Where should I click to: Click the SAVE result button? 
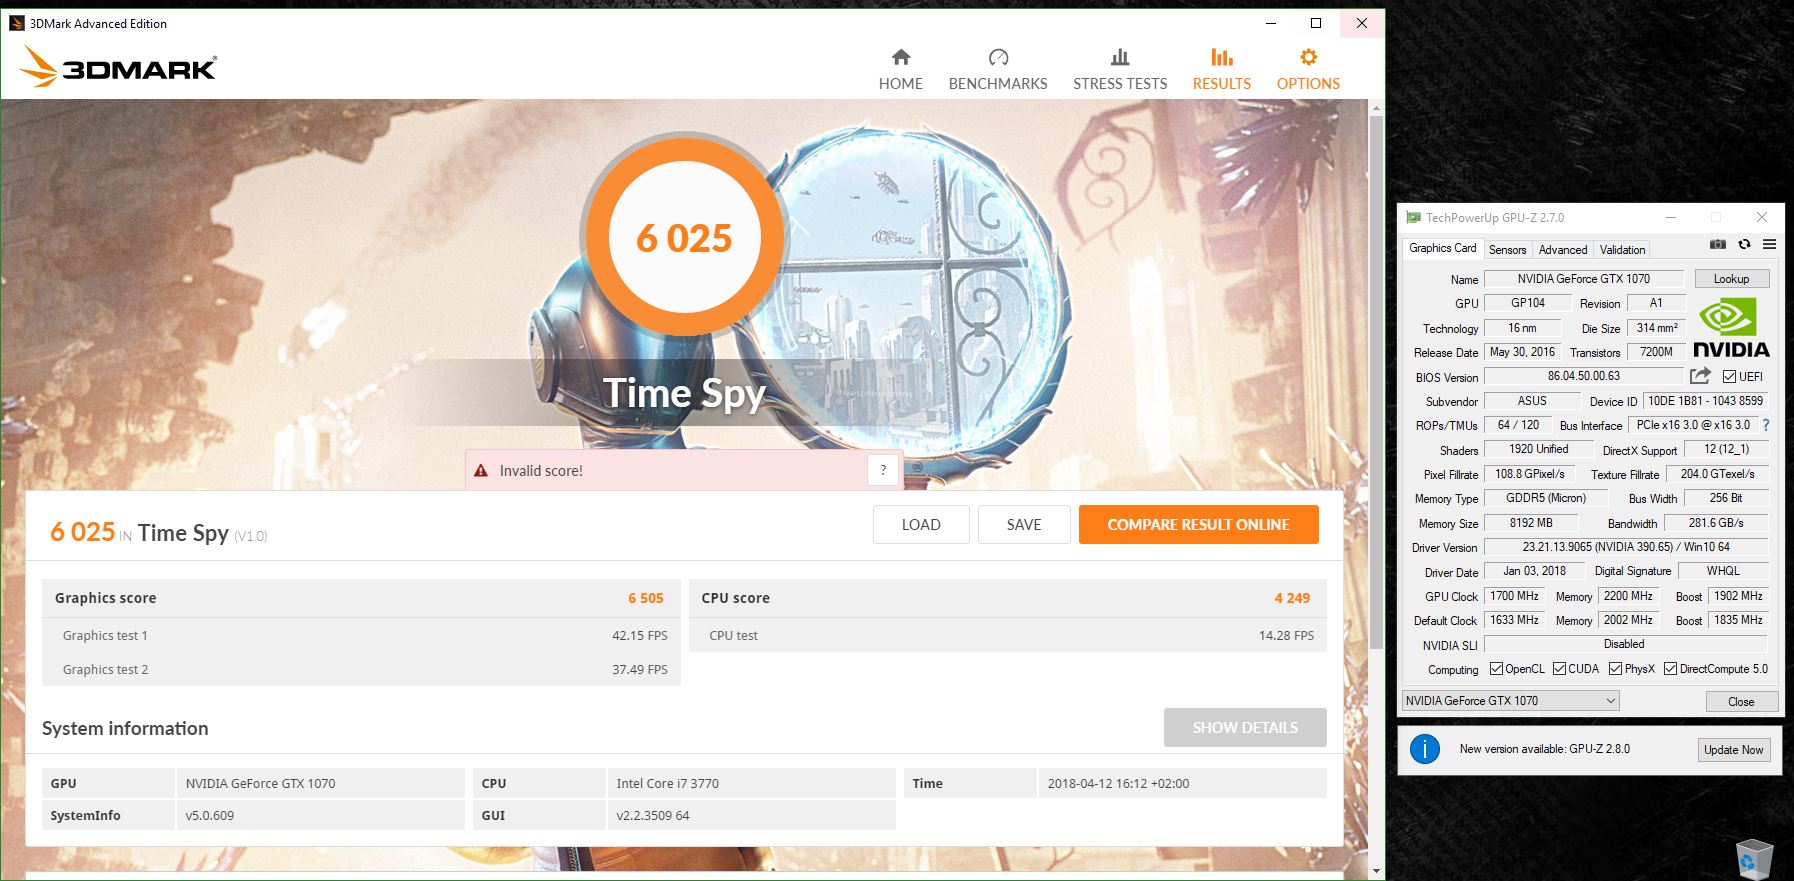(1024, 525)
